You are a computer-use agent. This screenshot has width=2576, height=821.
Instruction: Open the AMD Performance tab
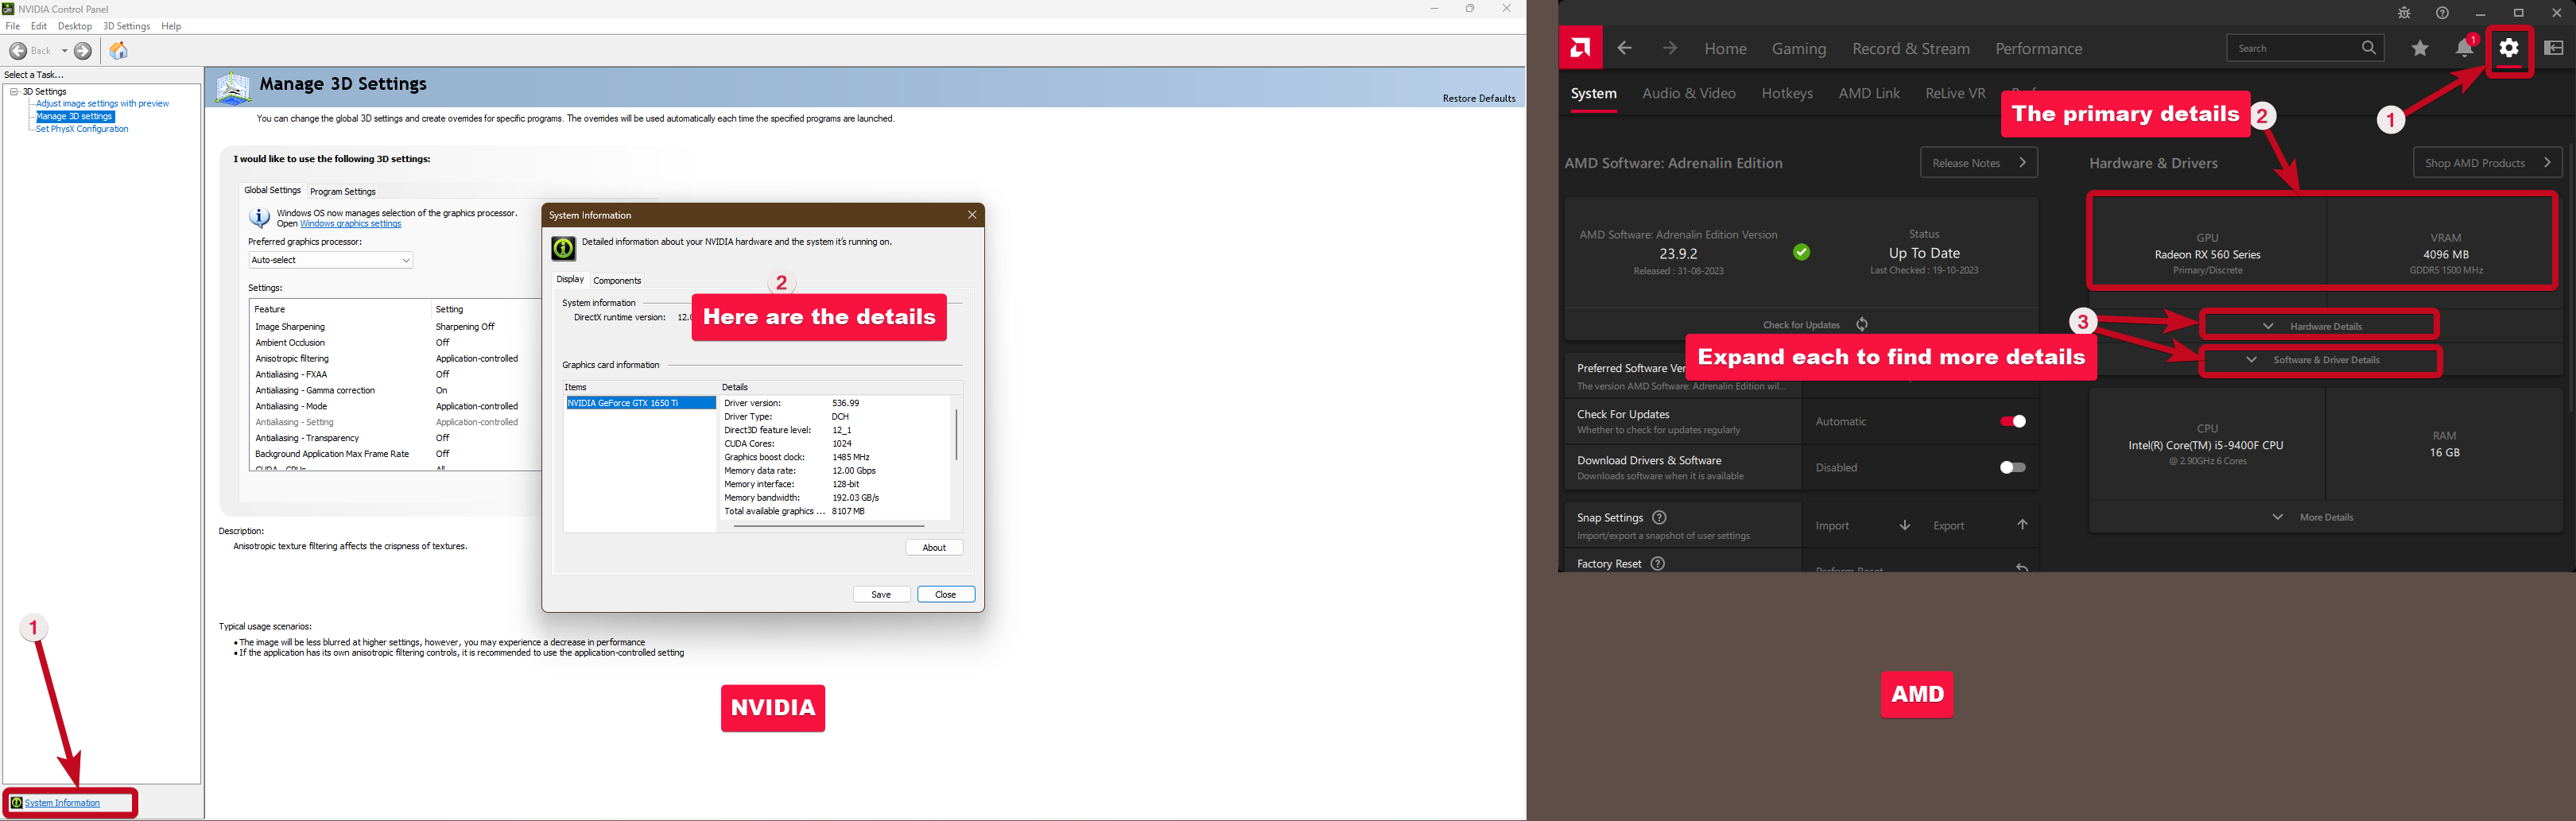(x=2039, y=48)
